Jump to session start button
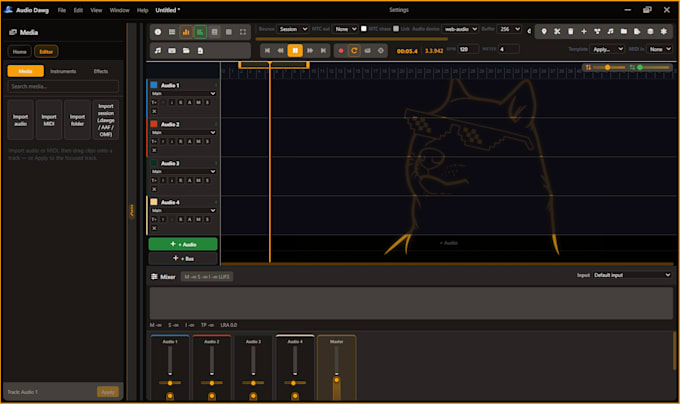The width and height of the screenshot is (680, 404). [268, 51]
